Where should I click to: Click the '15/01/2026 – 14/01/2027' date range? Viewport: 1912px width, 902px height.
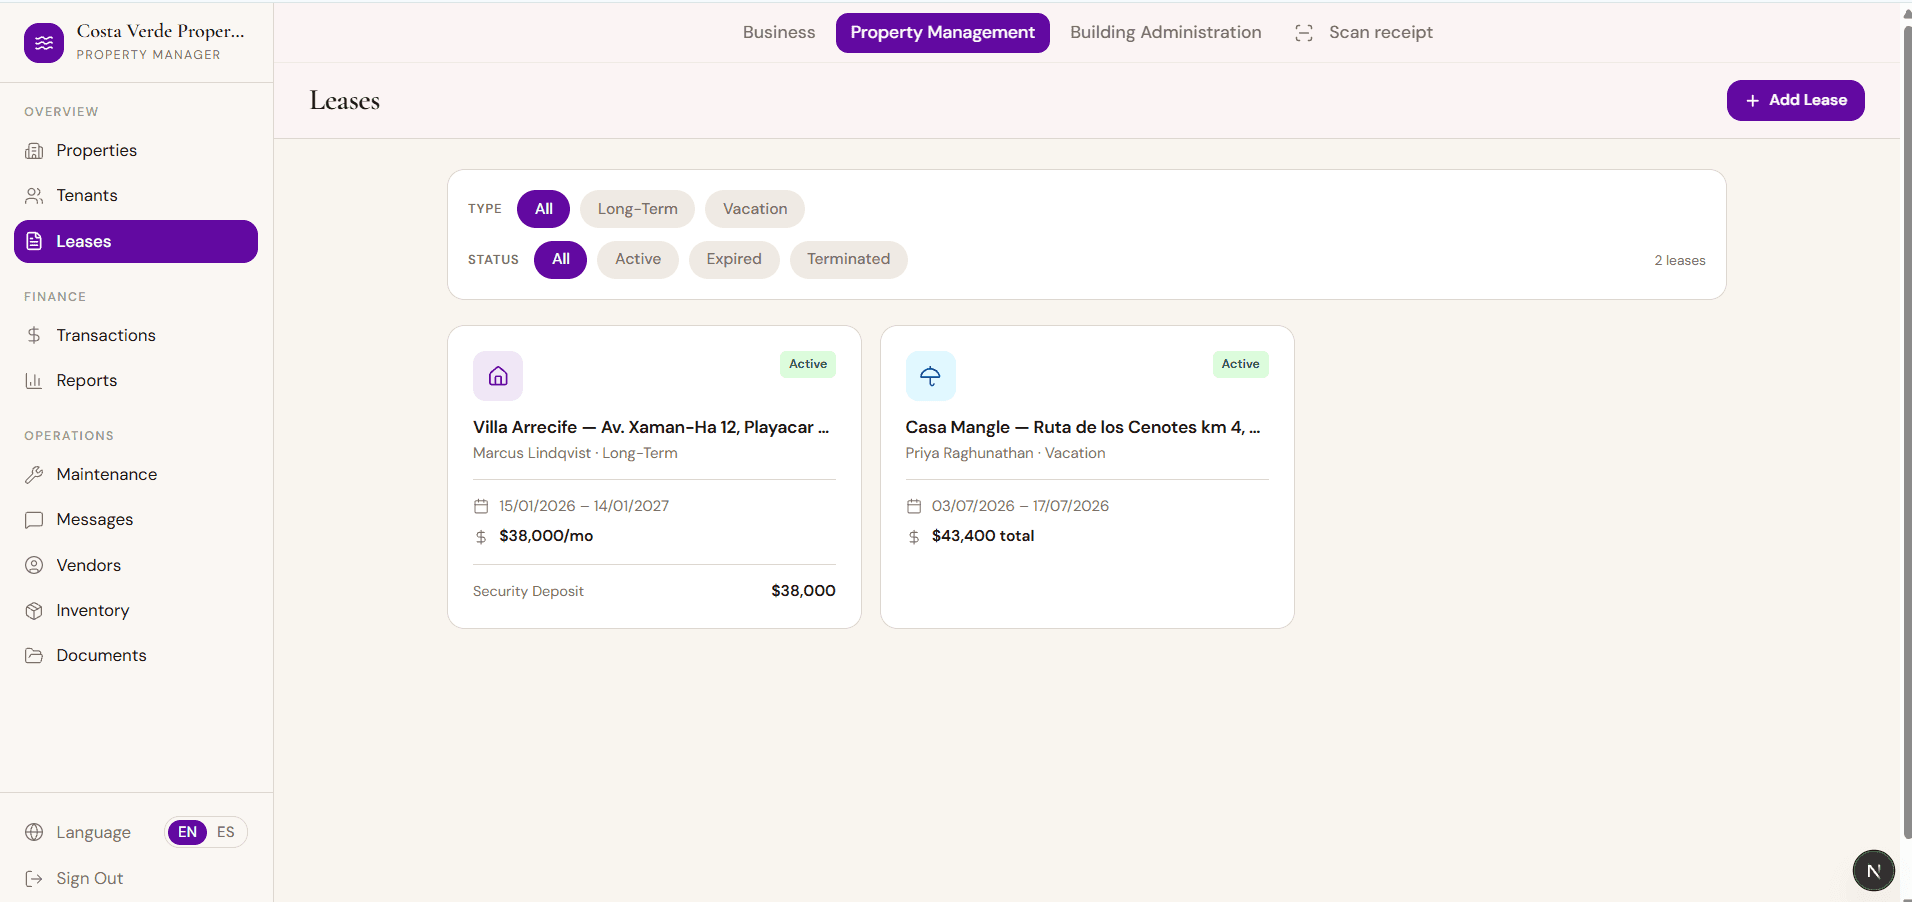(x=584, y=506)
